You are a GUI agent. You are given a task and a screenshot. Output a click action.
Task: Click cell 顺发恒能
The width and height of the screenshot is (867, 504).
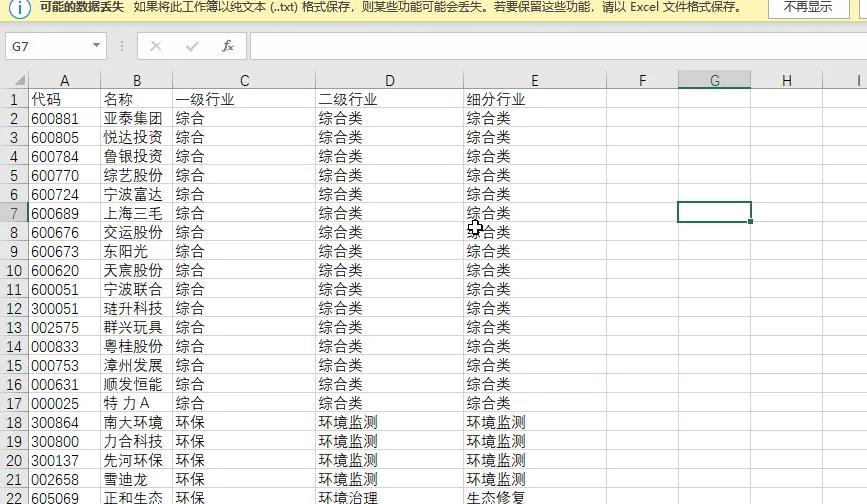137,384
